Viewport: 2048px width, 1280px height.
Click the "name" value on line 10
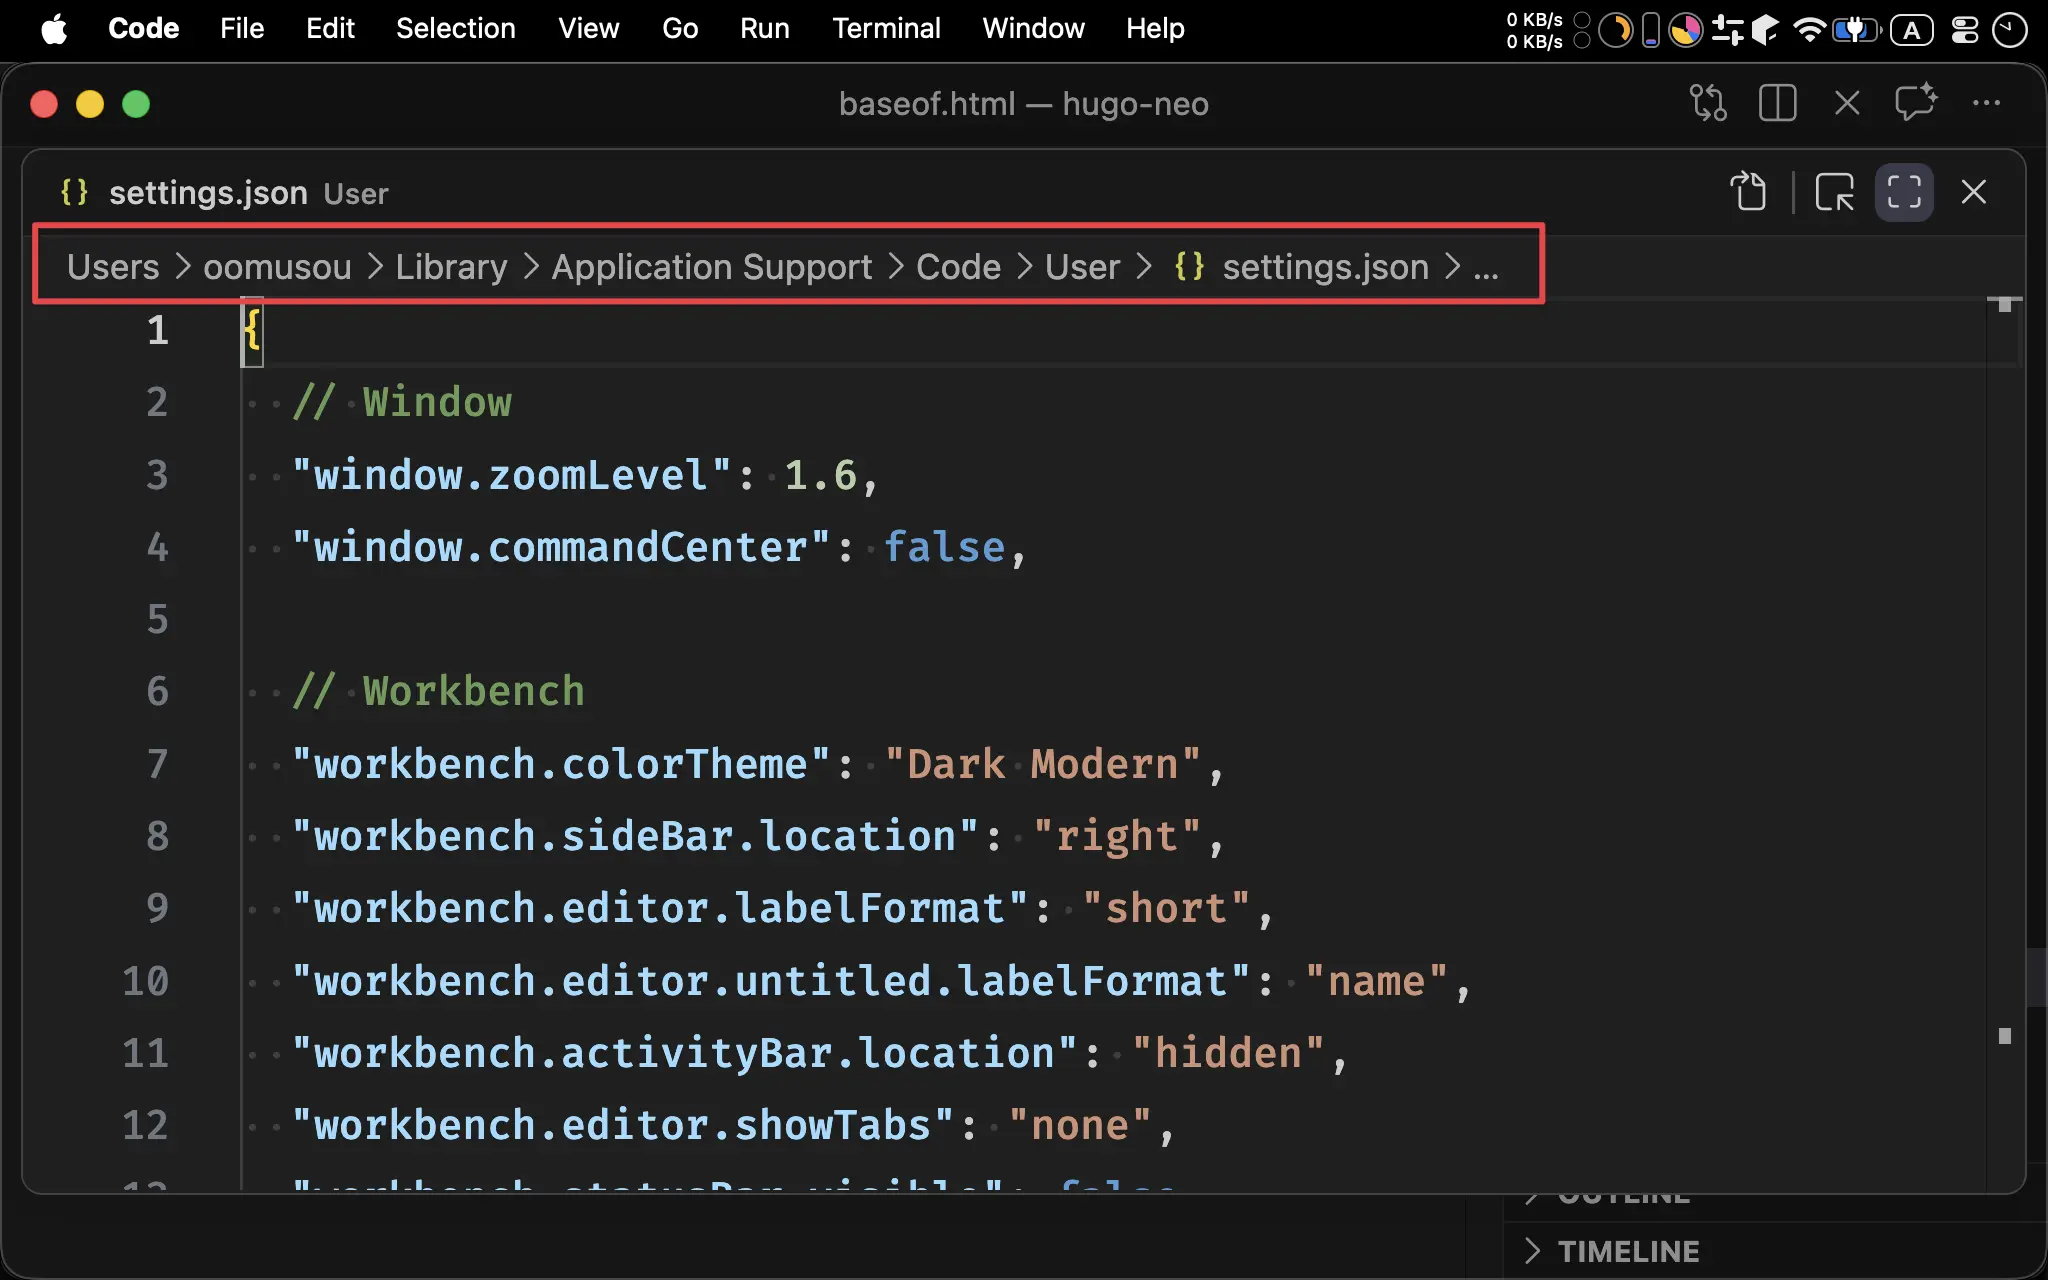[1376, 981]
